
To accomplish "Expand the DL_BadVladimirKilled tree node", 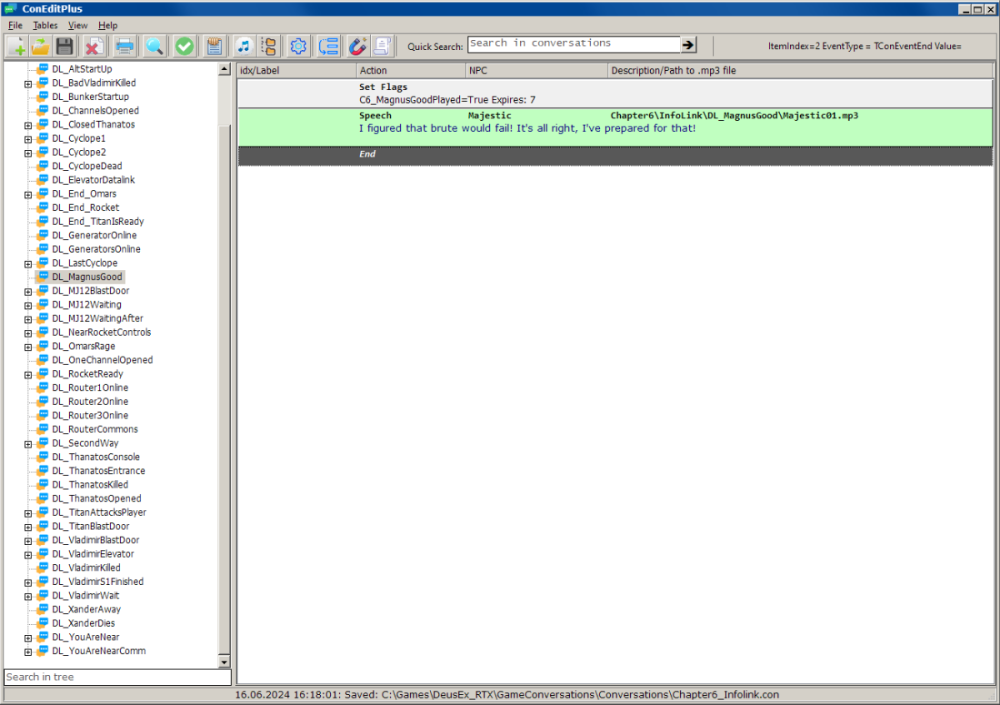I will (28, 83).
